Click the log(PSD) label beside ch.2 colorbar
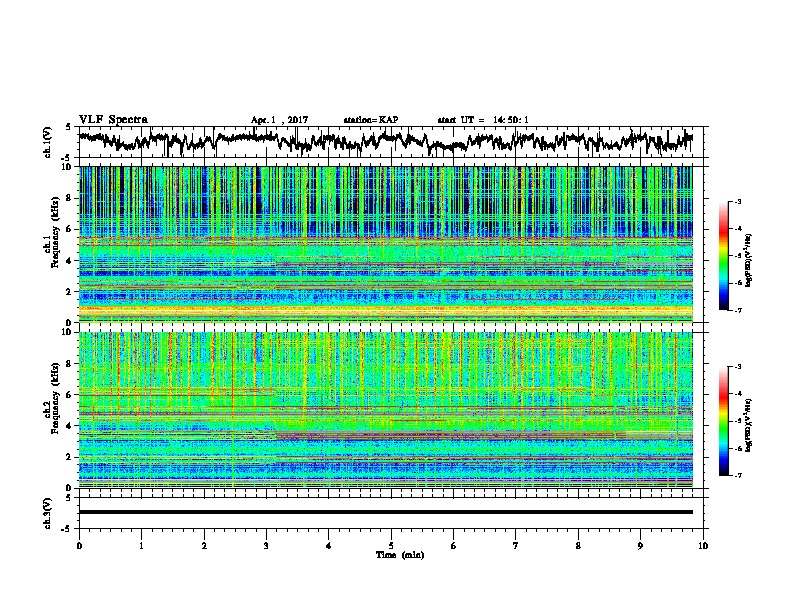Screen dimensions: 792x612 [749, 425]
